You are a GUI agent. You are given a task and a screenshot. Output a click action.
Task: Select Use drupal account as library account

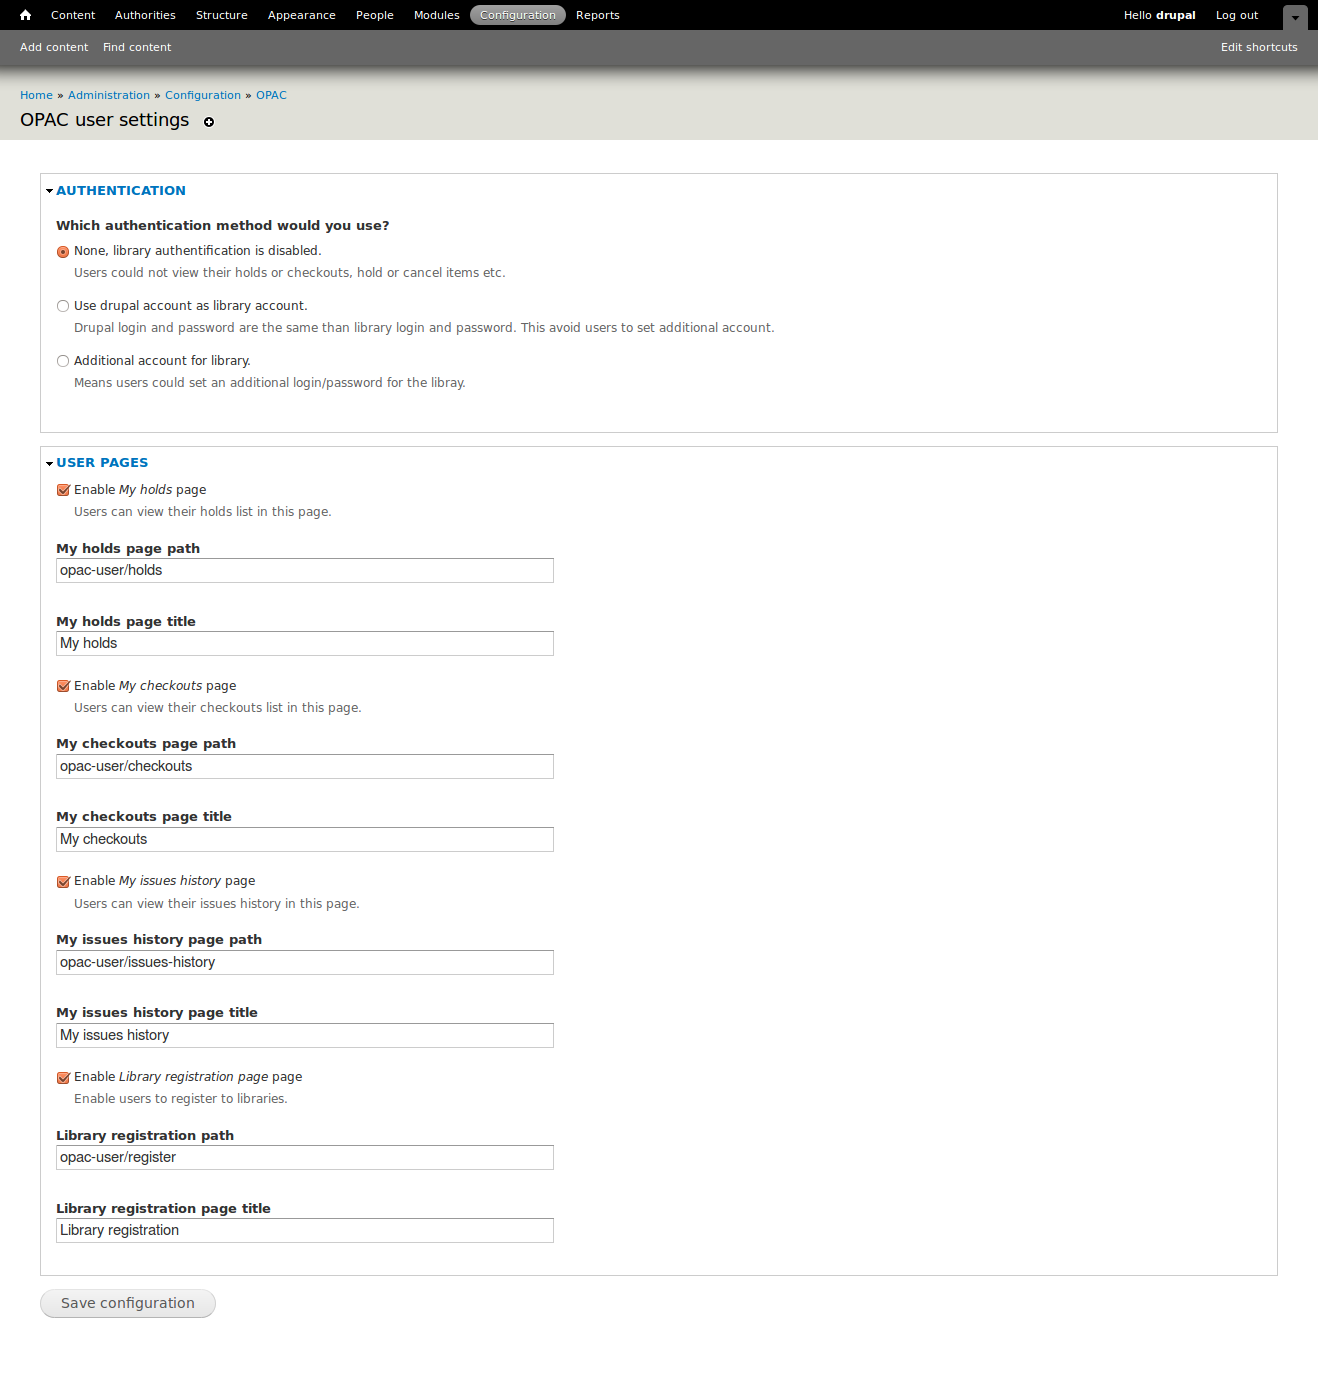click(x=63, y=306)
